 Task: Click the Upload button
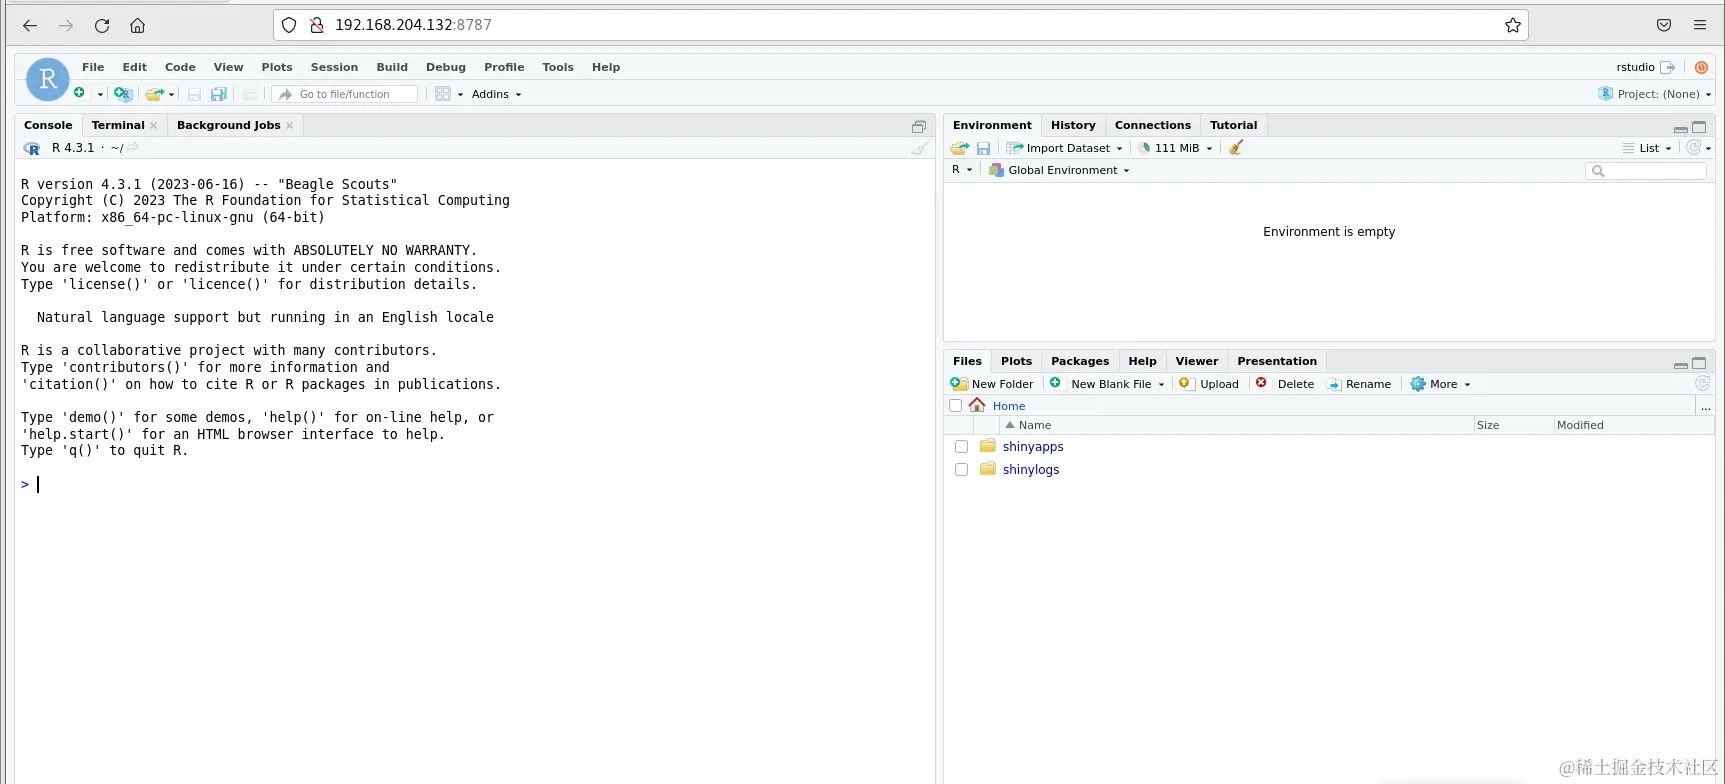pyautogui.click(x=1209, y=384)
